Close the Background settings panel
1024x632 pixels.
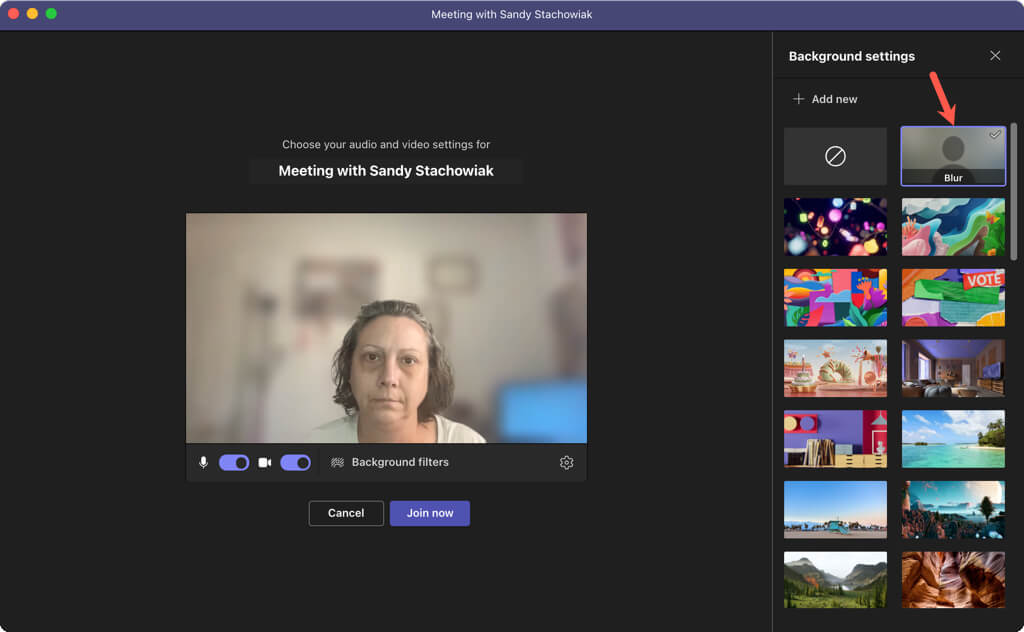(995, 56)
